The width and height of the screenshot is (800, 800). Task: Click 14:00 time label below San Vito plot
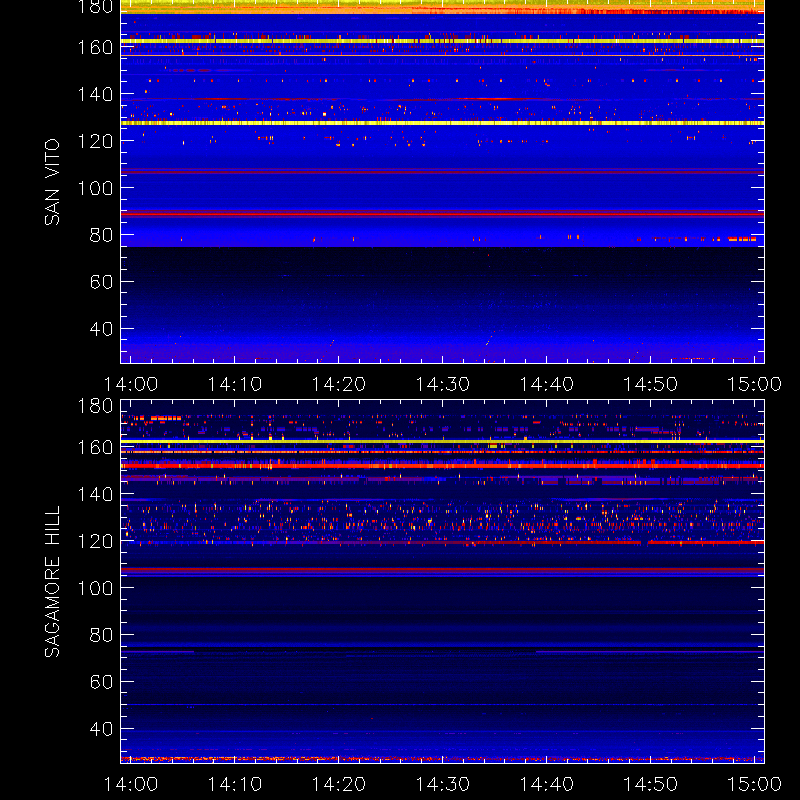click(x=131, y=384)
